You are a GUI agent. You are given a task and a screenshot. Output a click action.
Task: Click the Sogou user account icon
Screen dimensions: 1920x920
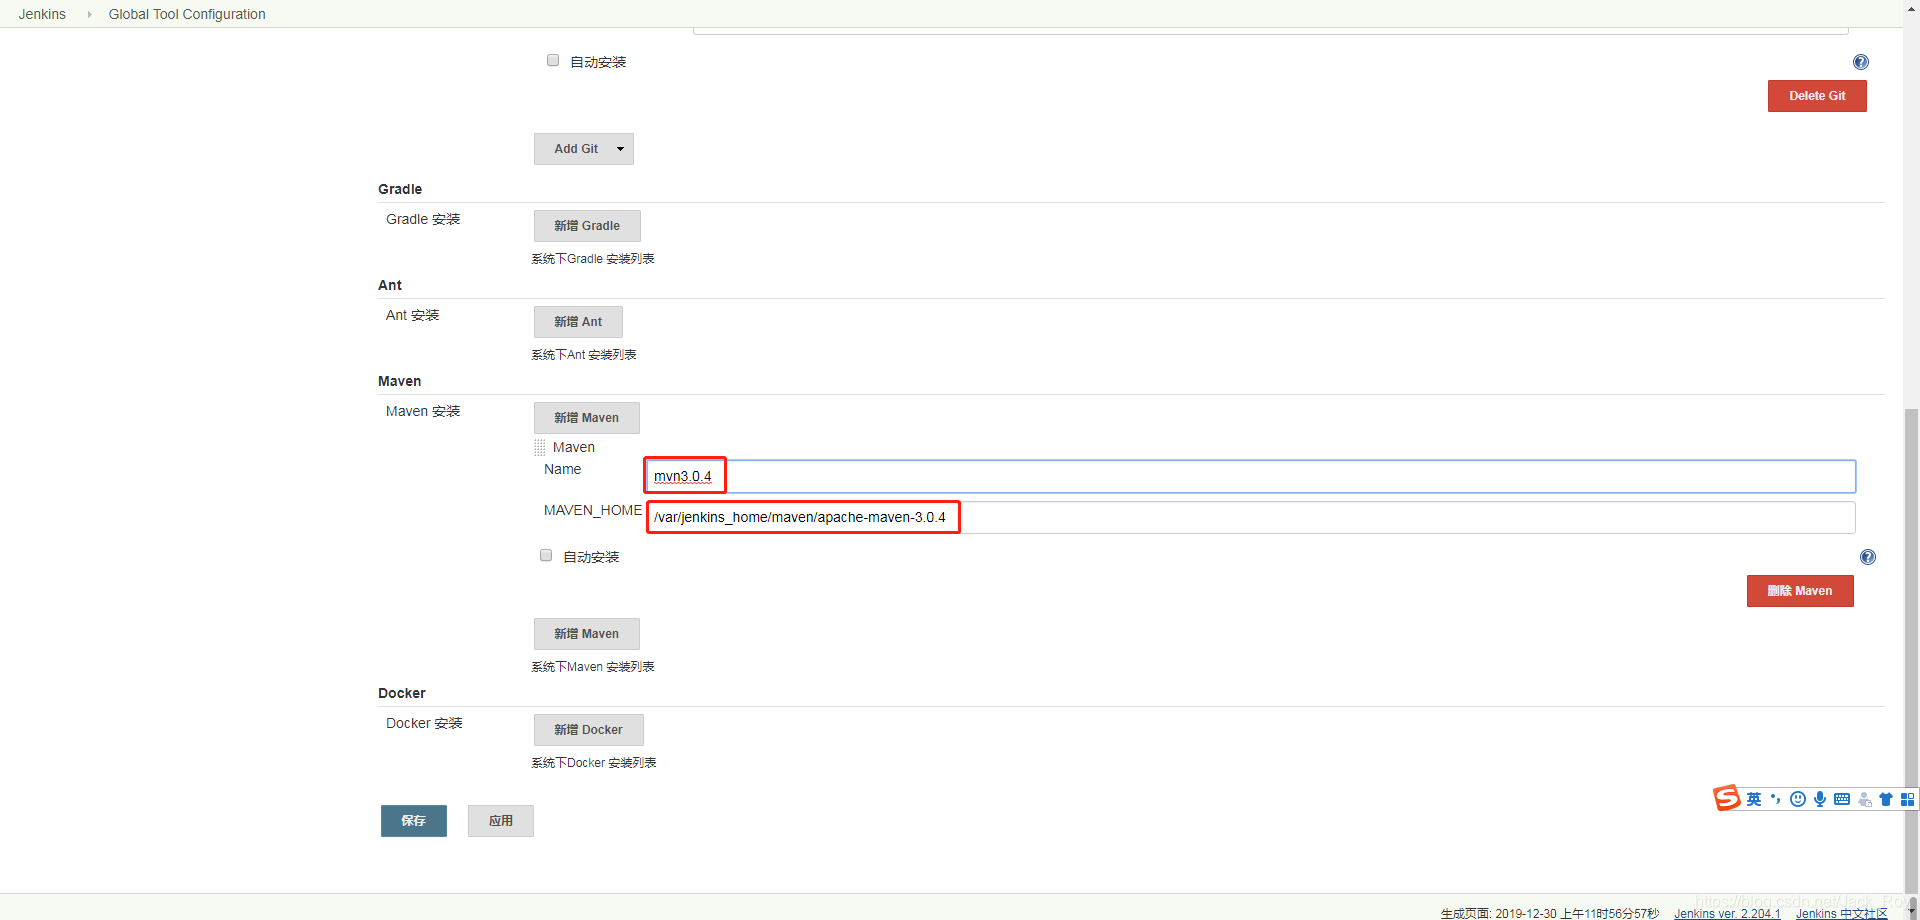1864,799
